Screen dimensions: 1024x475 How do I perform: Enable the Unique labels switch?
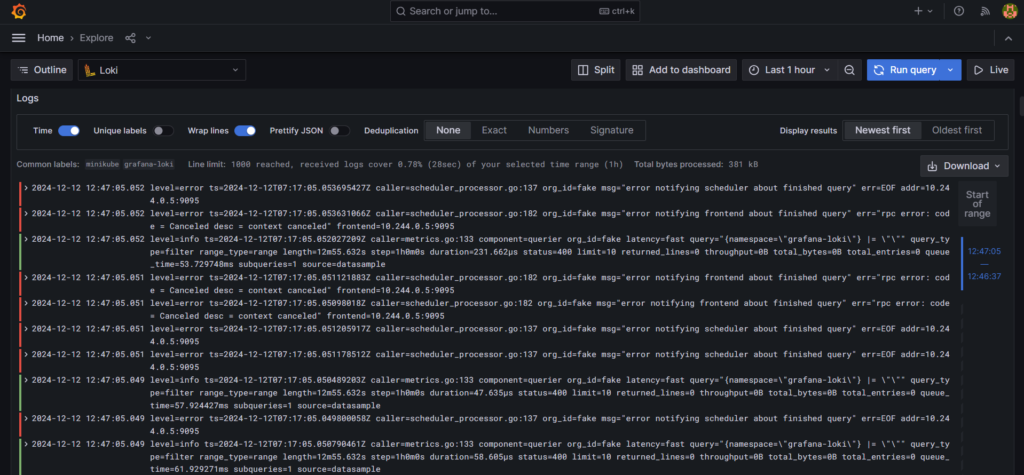point(163,131)
